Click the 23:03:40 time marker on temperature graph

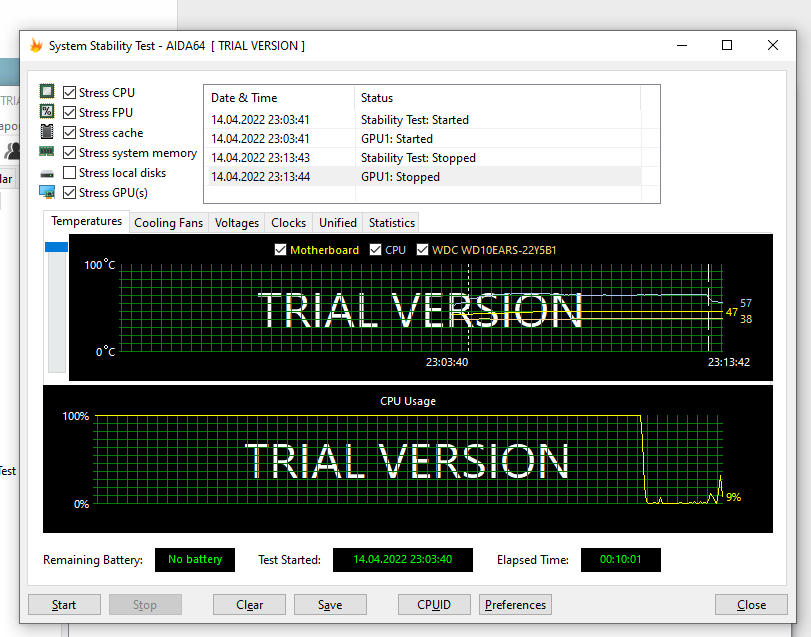coord(447,362)
